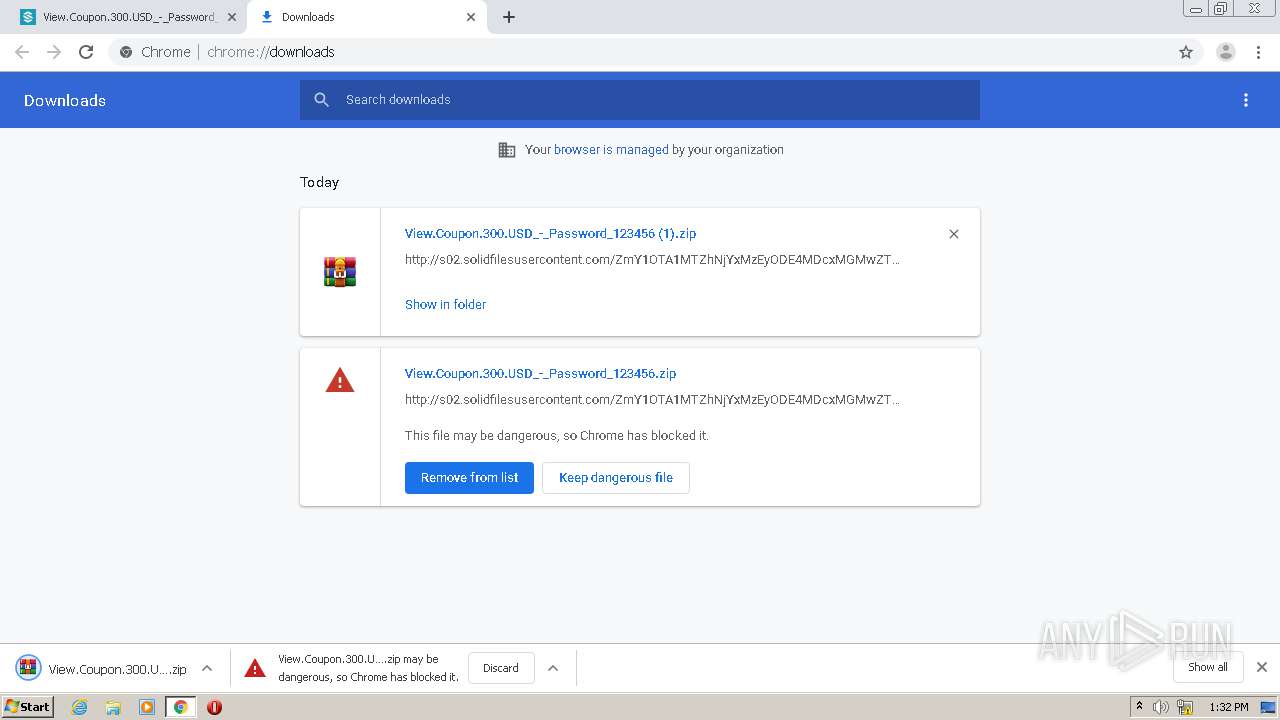Select the Downloads browser tab
Viewport: 1280px width, 720px height.
366,17
